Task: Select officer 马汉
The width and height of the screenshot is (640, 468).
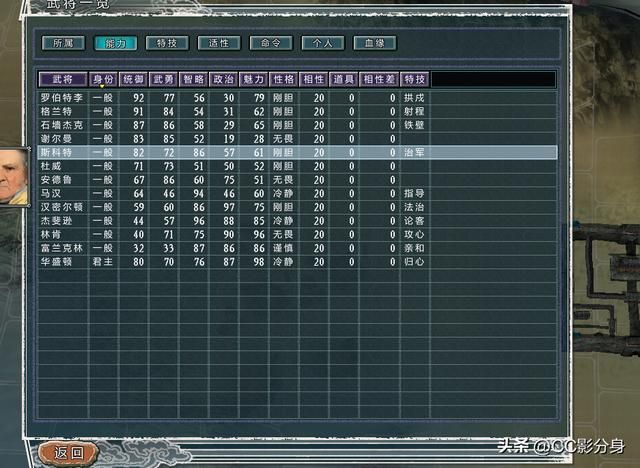Action: [x=297, y=193]
